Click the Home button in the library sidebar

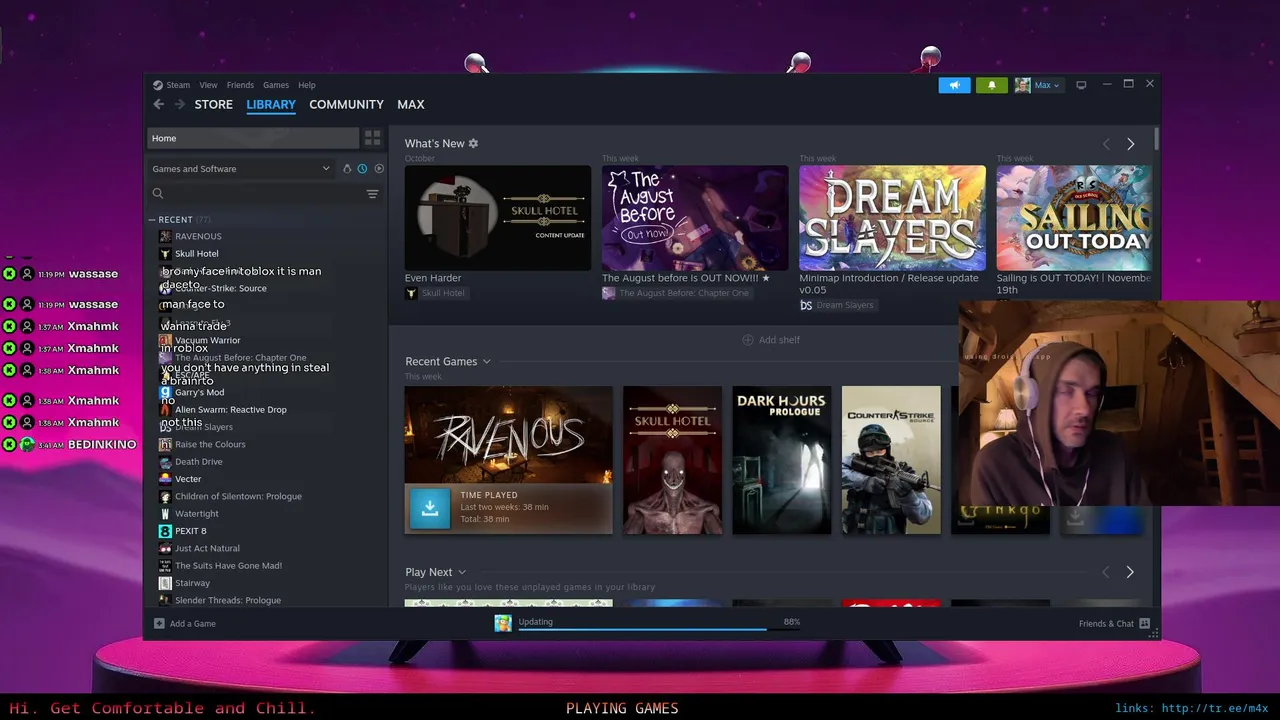coord(253,138)
